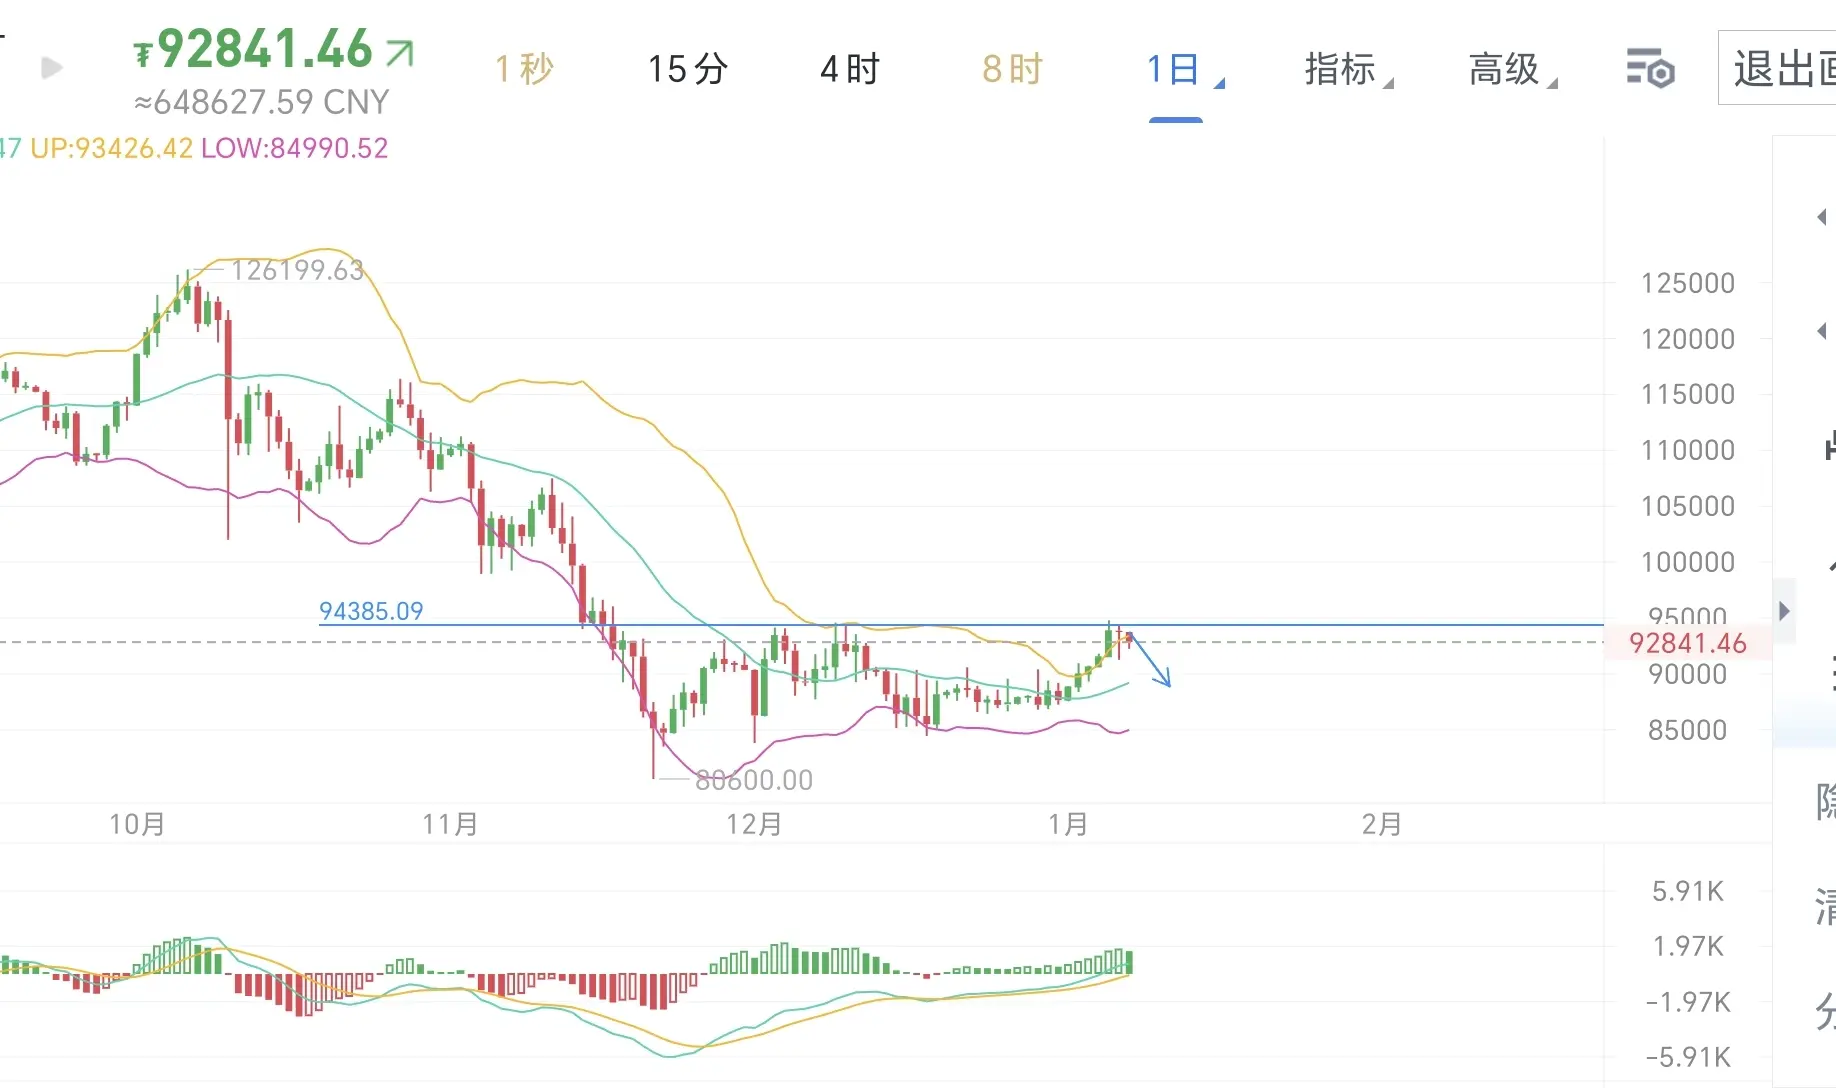Click the 1.97K MACD axis label
Image resolution: width=1836 pixels, height=1088 pixels.
coord(1688,946)
